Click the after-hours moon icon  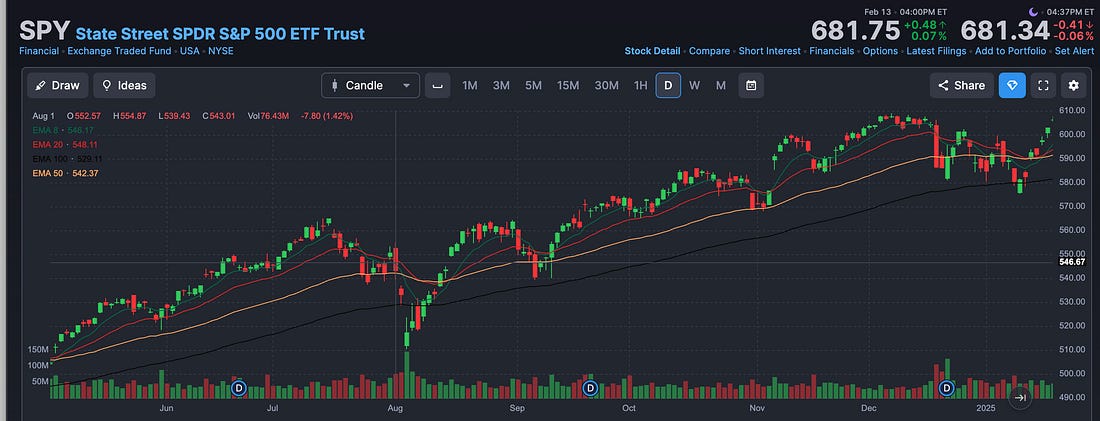1033,12
